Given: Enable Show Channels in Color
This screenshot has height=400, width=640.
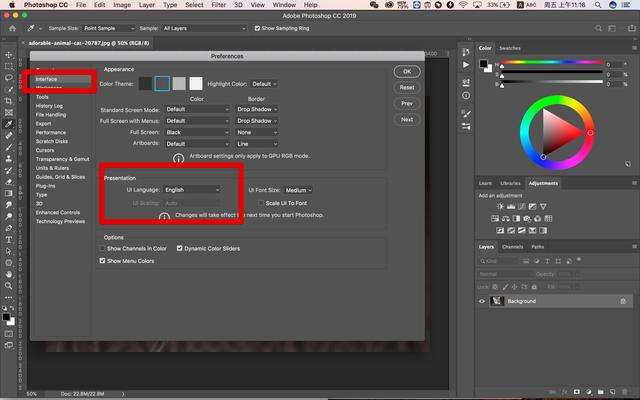Looking at the screenshot, I should coord(102,249).
